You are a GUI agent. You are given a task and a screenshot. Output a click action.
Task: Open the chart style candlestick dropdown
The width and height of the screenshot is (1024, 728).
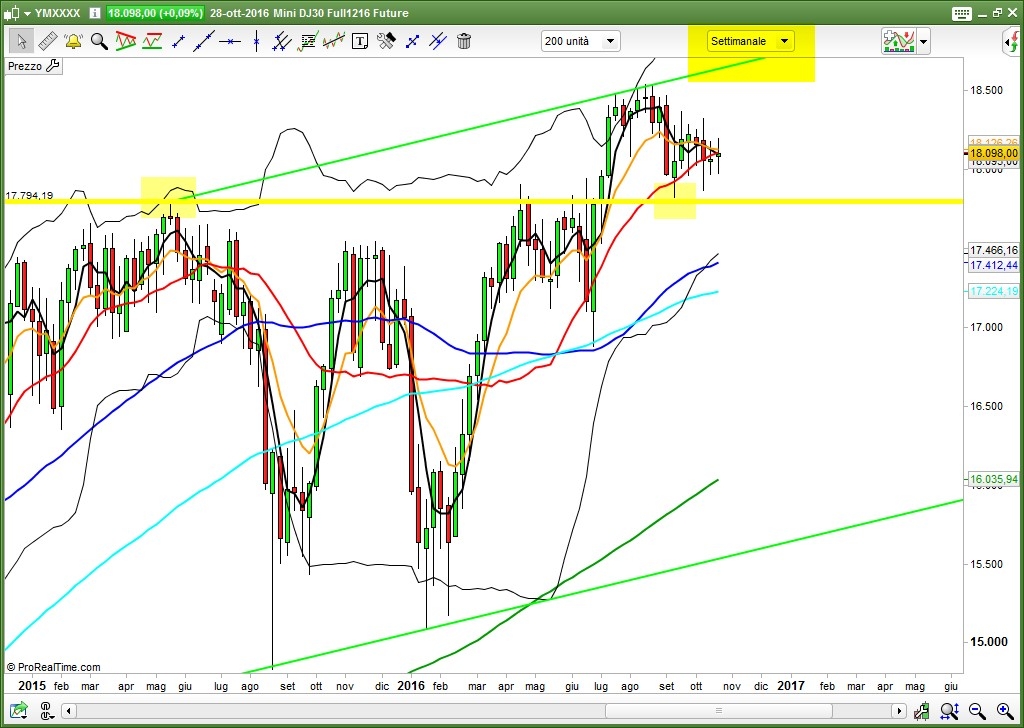(x=16, y=12)
